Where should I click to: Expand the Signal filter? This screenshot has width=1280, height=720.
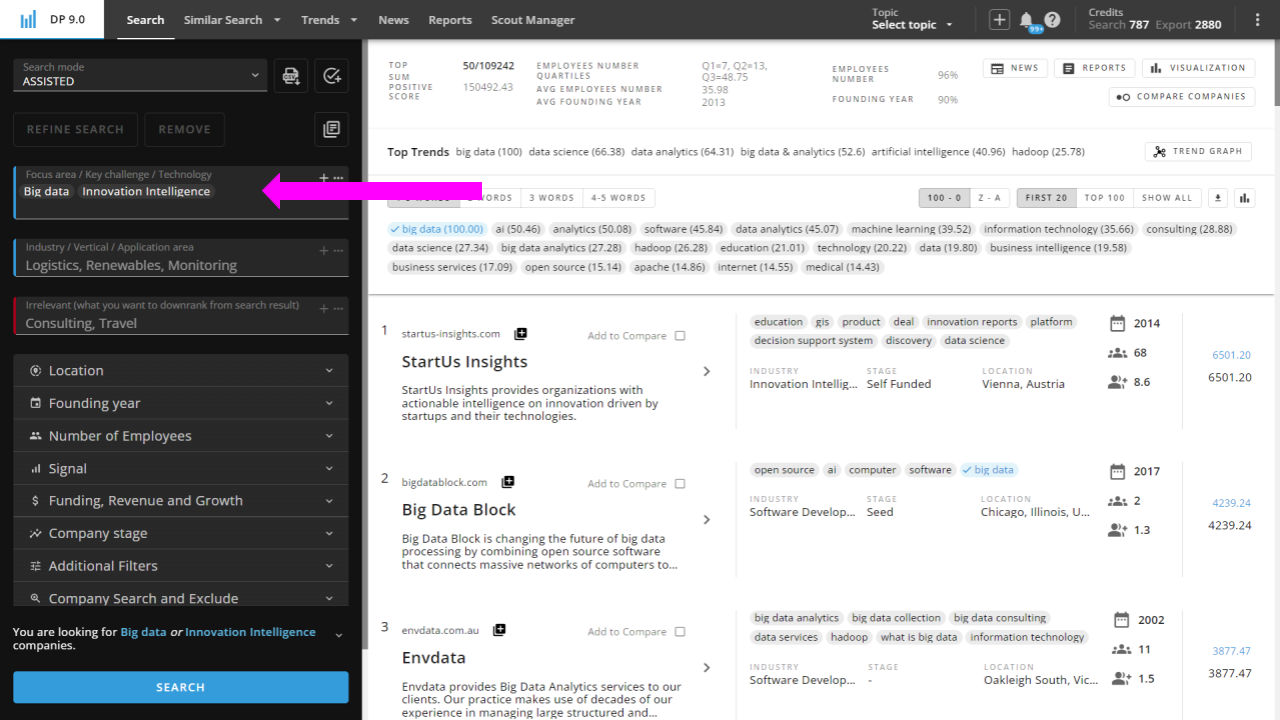coord(181,468)
